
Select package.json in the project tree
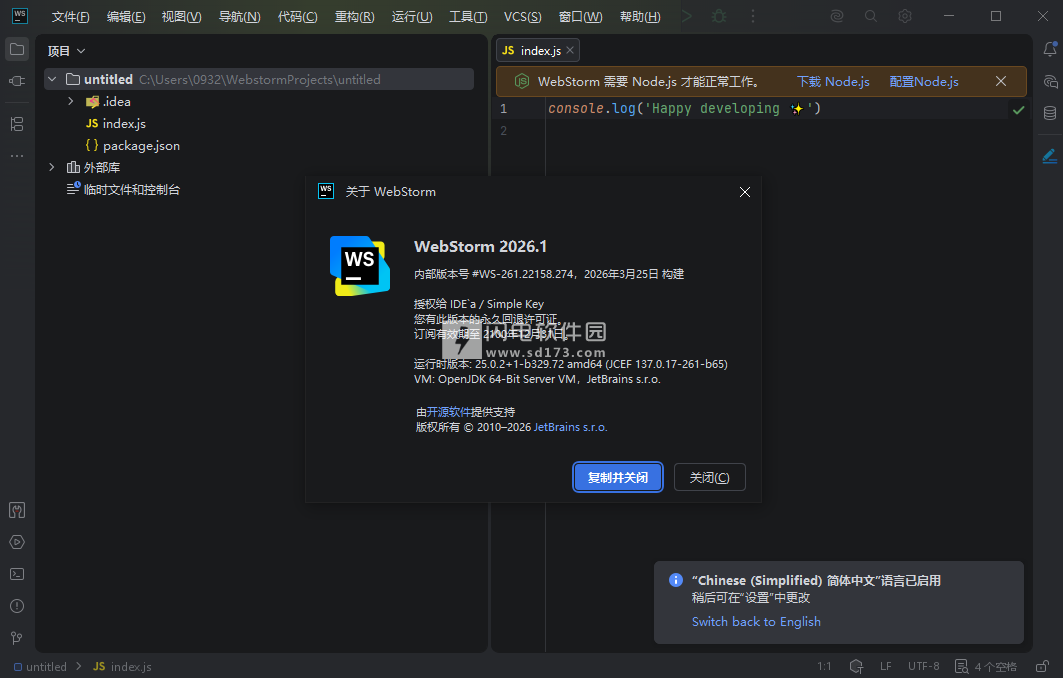point(141,145)
